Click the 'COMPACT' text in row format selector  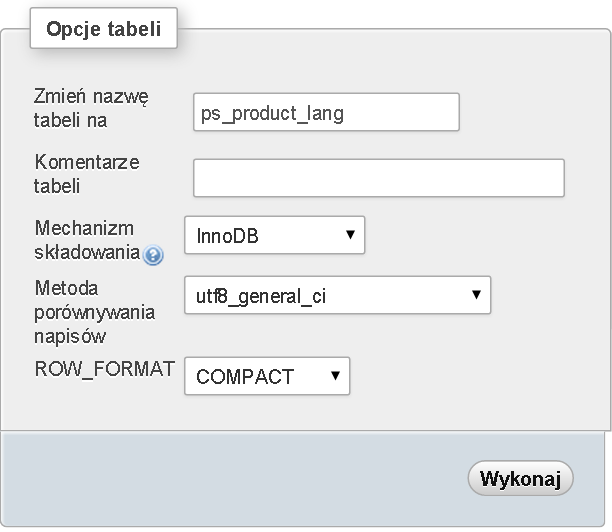245,377
